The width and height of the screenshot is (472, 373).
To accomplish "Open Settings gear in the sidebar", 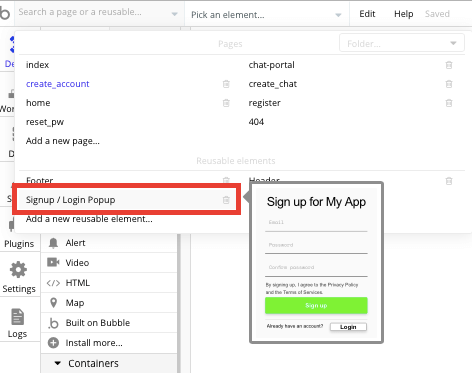I will coord(18,270).
